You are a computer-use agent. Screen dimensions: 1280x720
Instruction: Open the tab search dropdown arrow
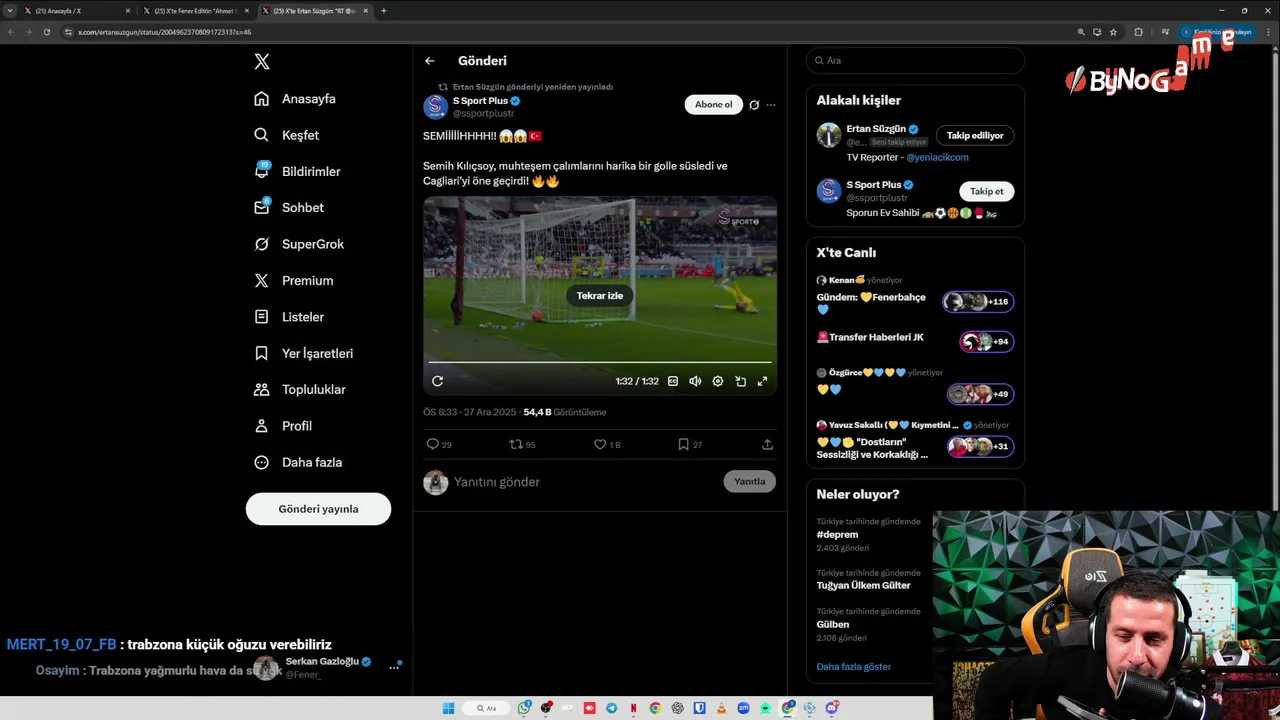pyautogui.click(x=10, y=11)
